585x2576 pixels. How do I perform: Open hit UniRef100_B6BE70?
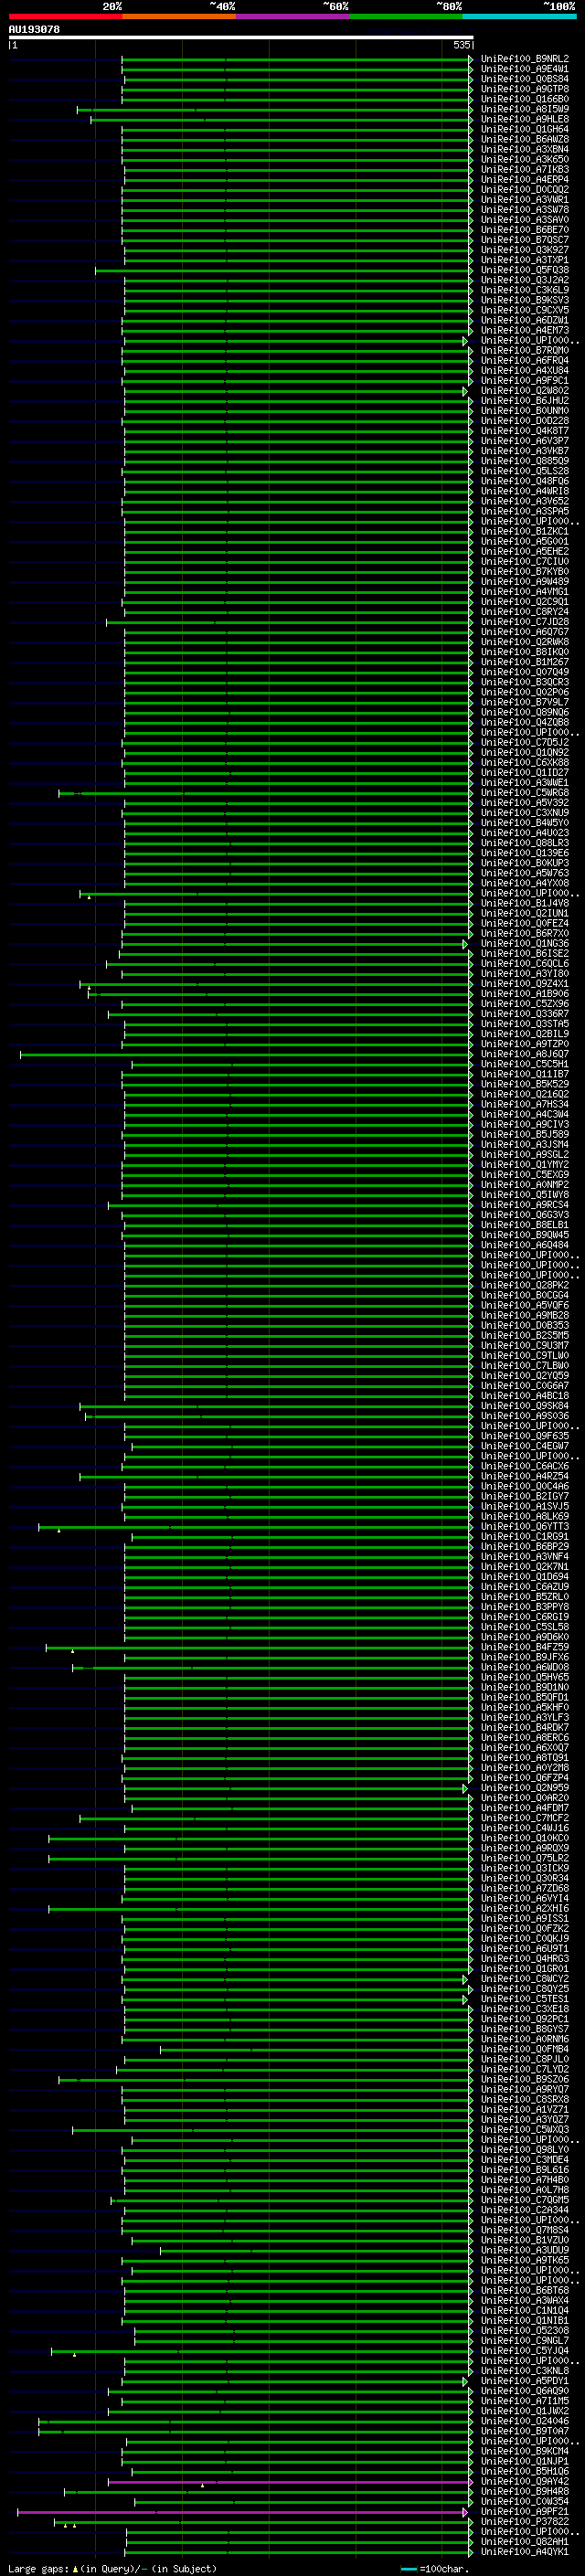pyautogui.click(x=524, y=230)
